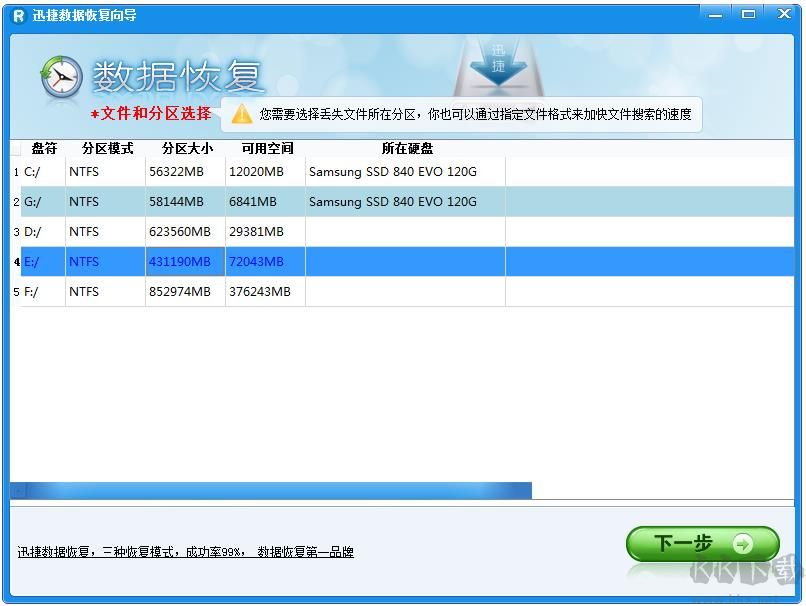Click the 58144MB partition size cell

185,201
